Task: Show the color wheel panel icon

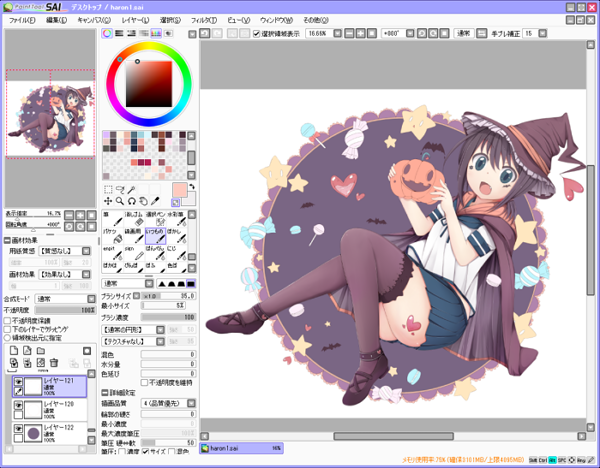Action: tap(107, 33)
